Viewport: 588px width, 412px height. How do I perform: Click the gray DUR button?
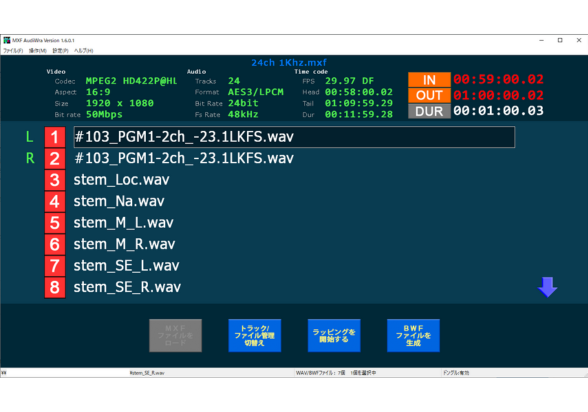point(429,111)
